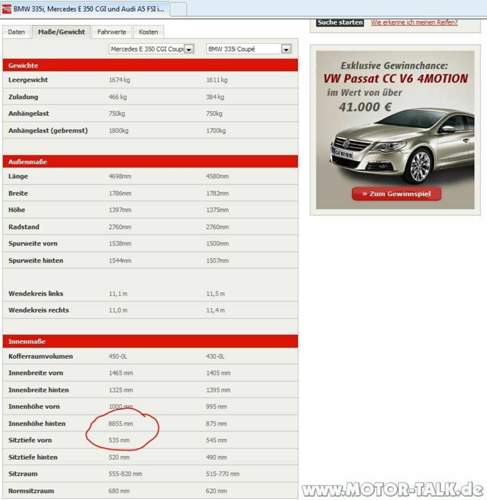Click the Anhängelast (gebremst) row label
The image size is (487, 500).
(x=48, y=131)
